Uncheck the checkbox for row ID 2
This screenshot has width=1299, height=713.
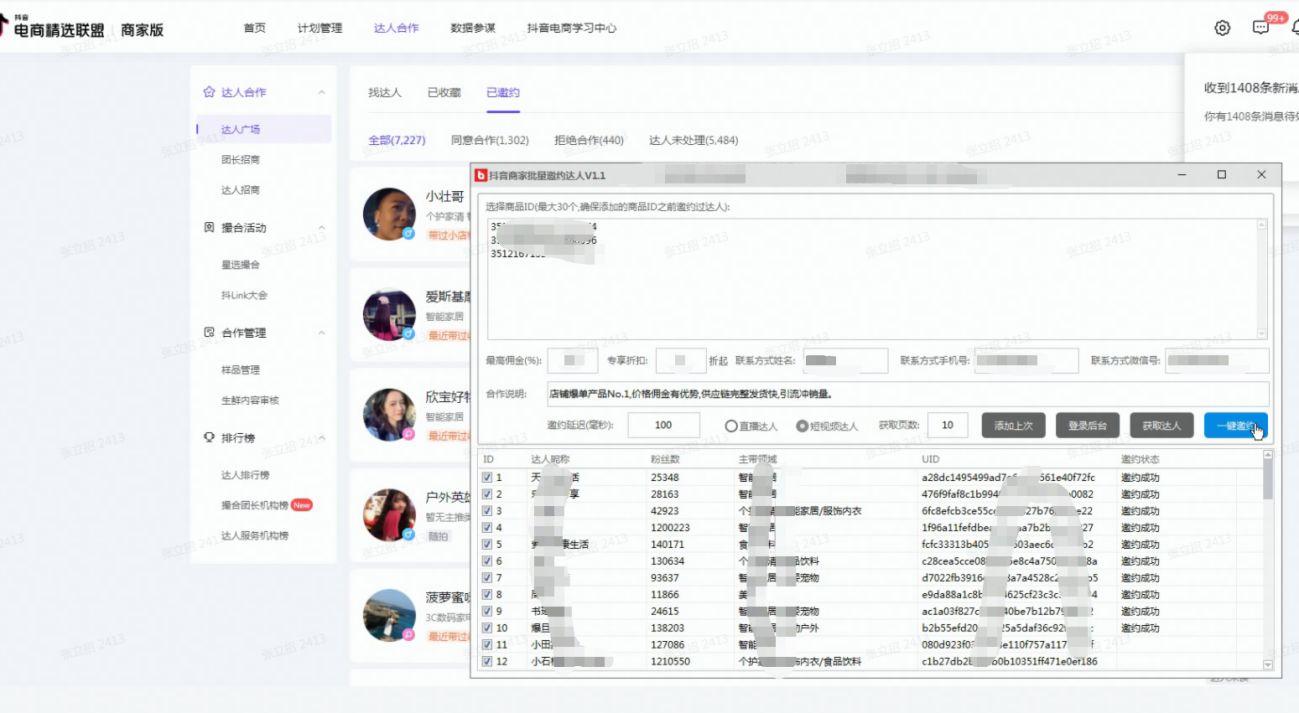487,494
